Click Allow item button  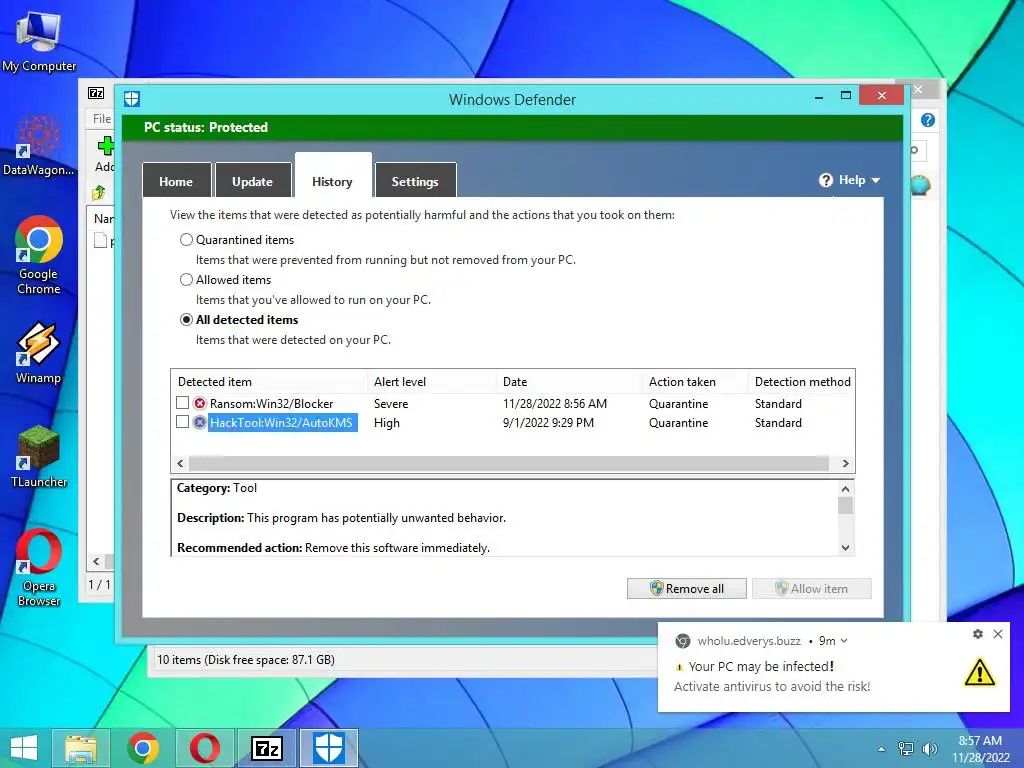click(812, 588)
